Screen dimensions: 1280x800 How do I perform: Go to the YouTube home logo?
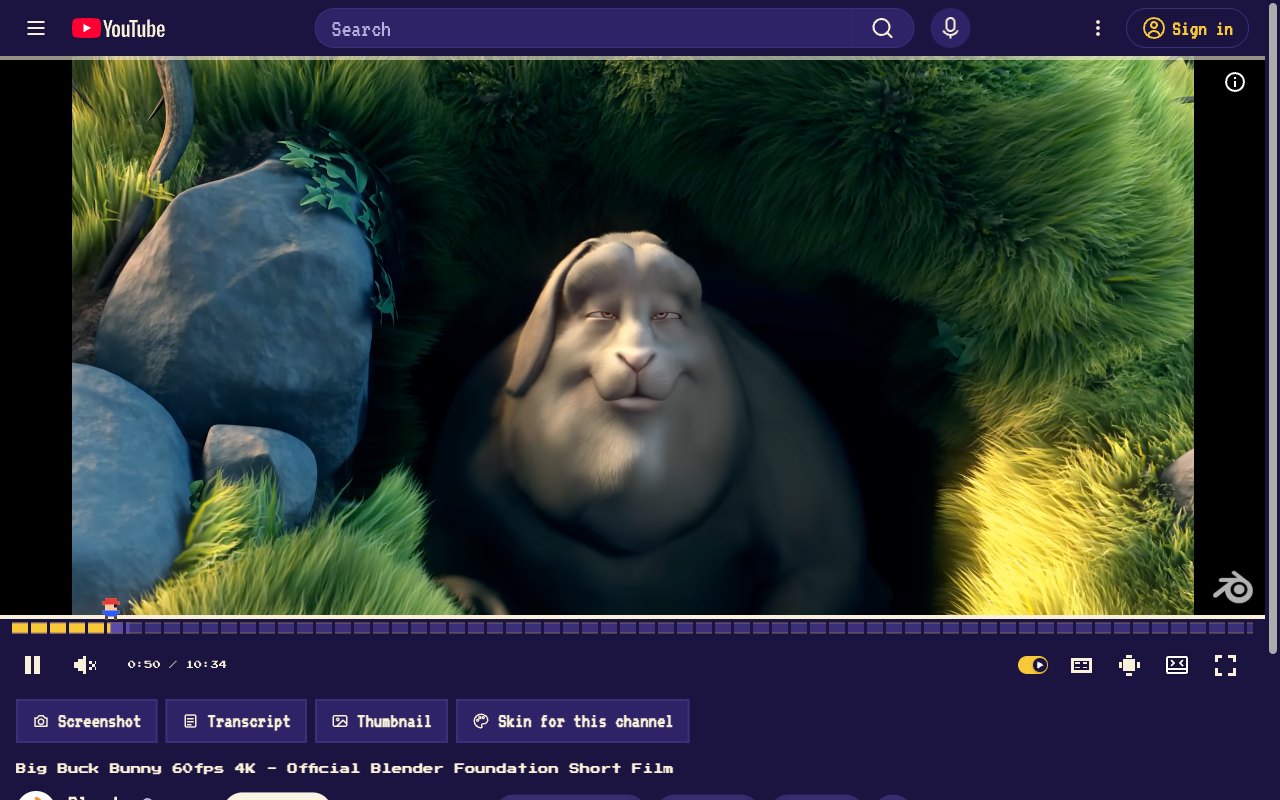tap(118, 29)
